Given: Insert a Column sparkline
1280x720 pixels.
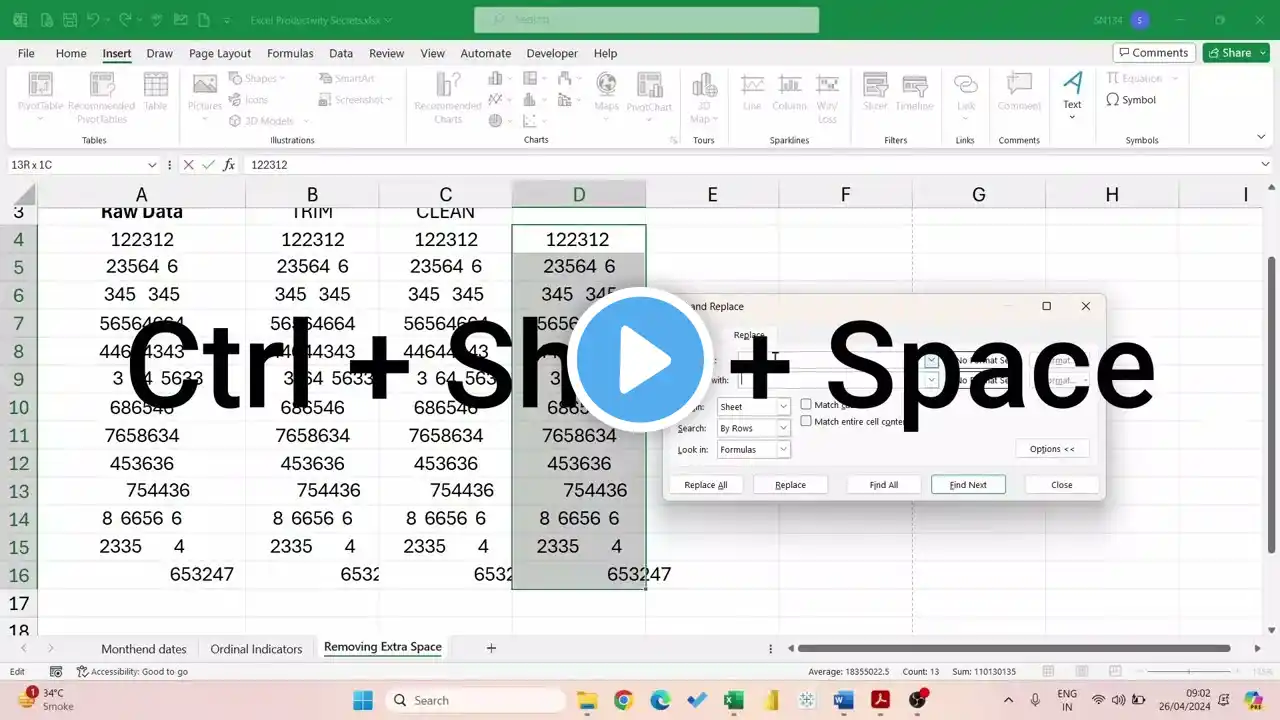Looking at the screenshot, I should (789, 92).
